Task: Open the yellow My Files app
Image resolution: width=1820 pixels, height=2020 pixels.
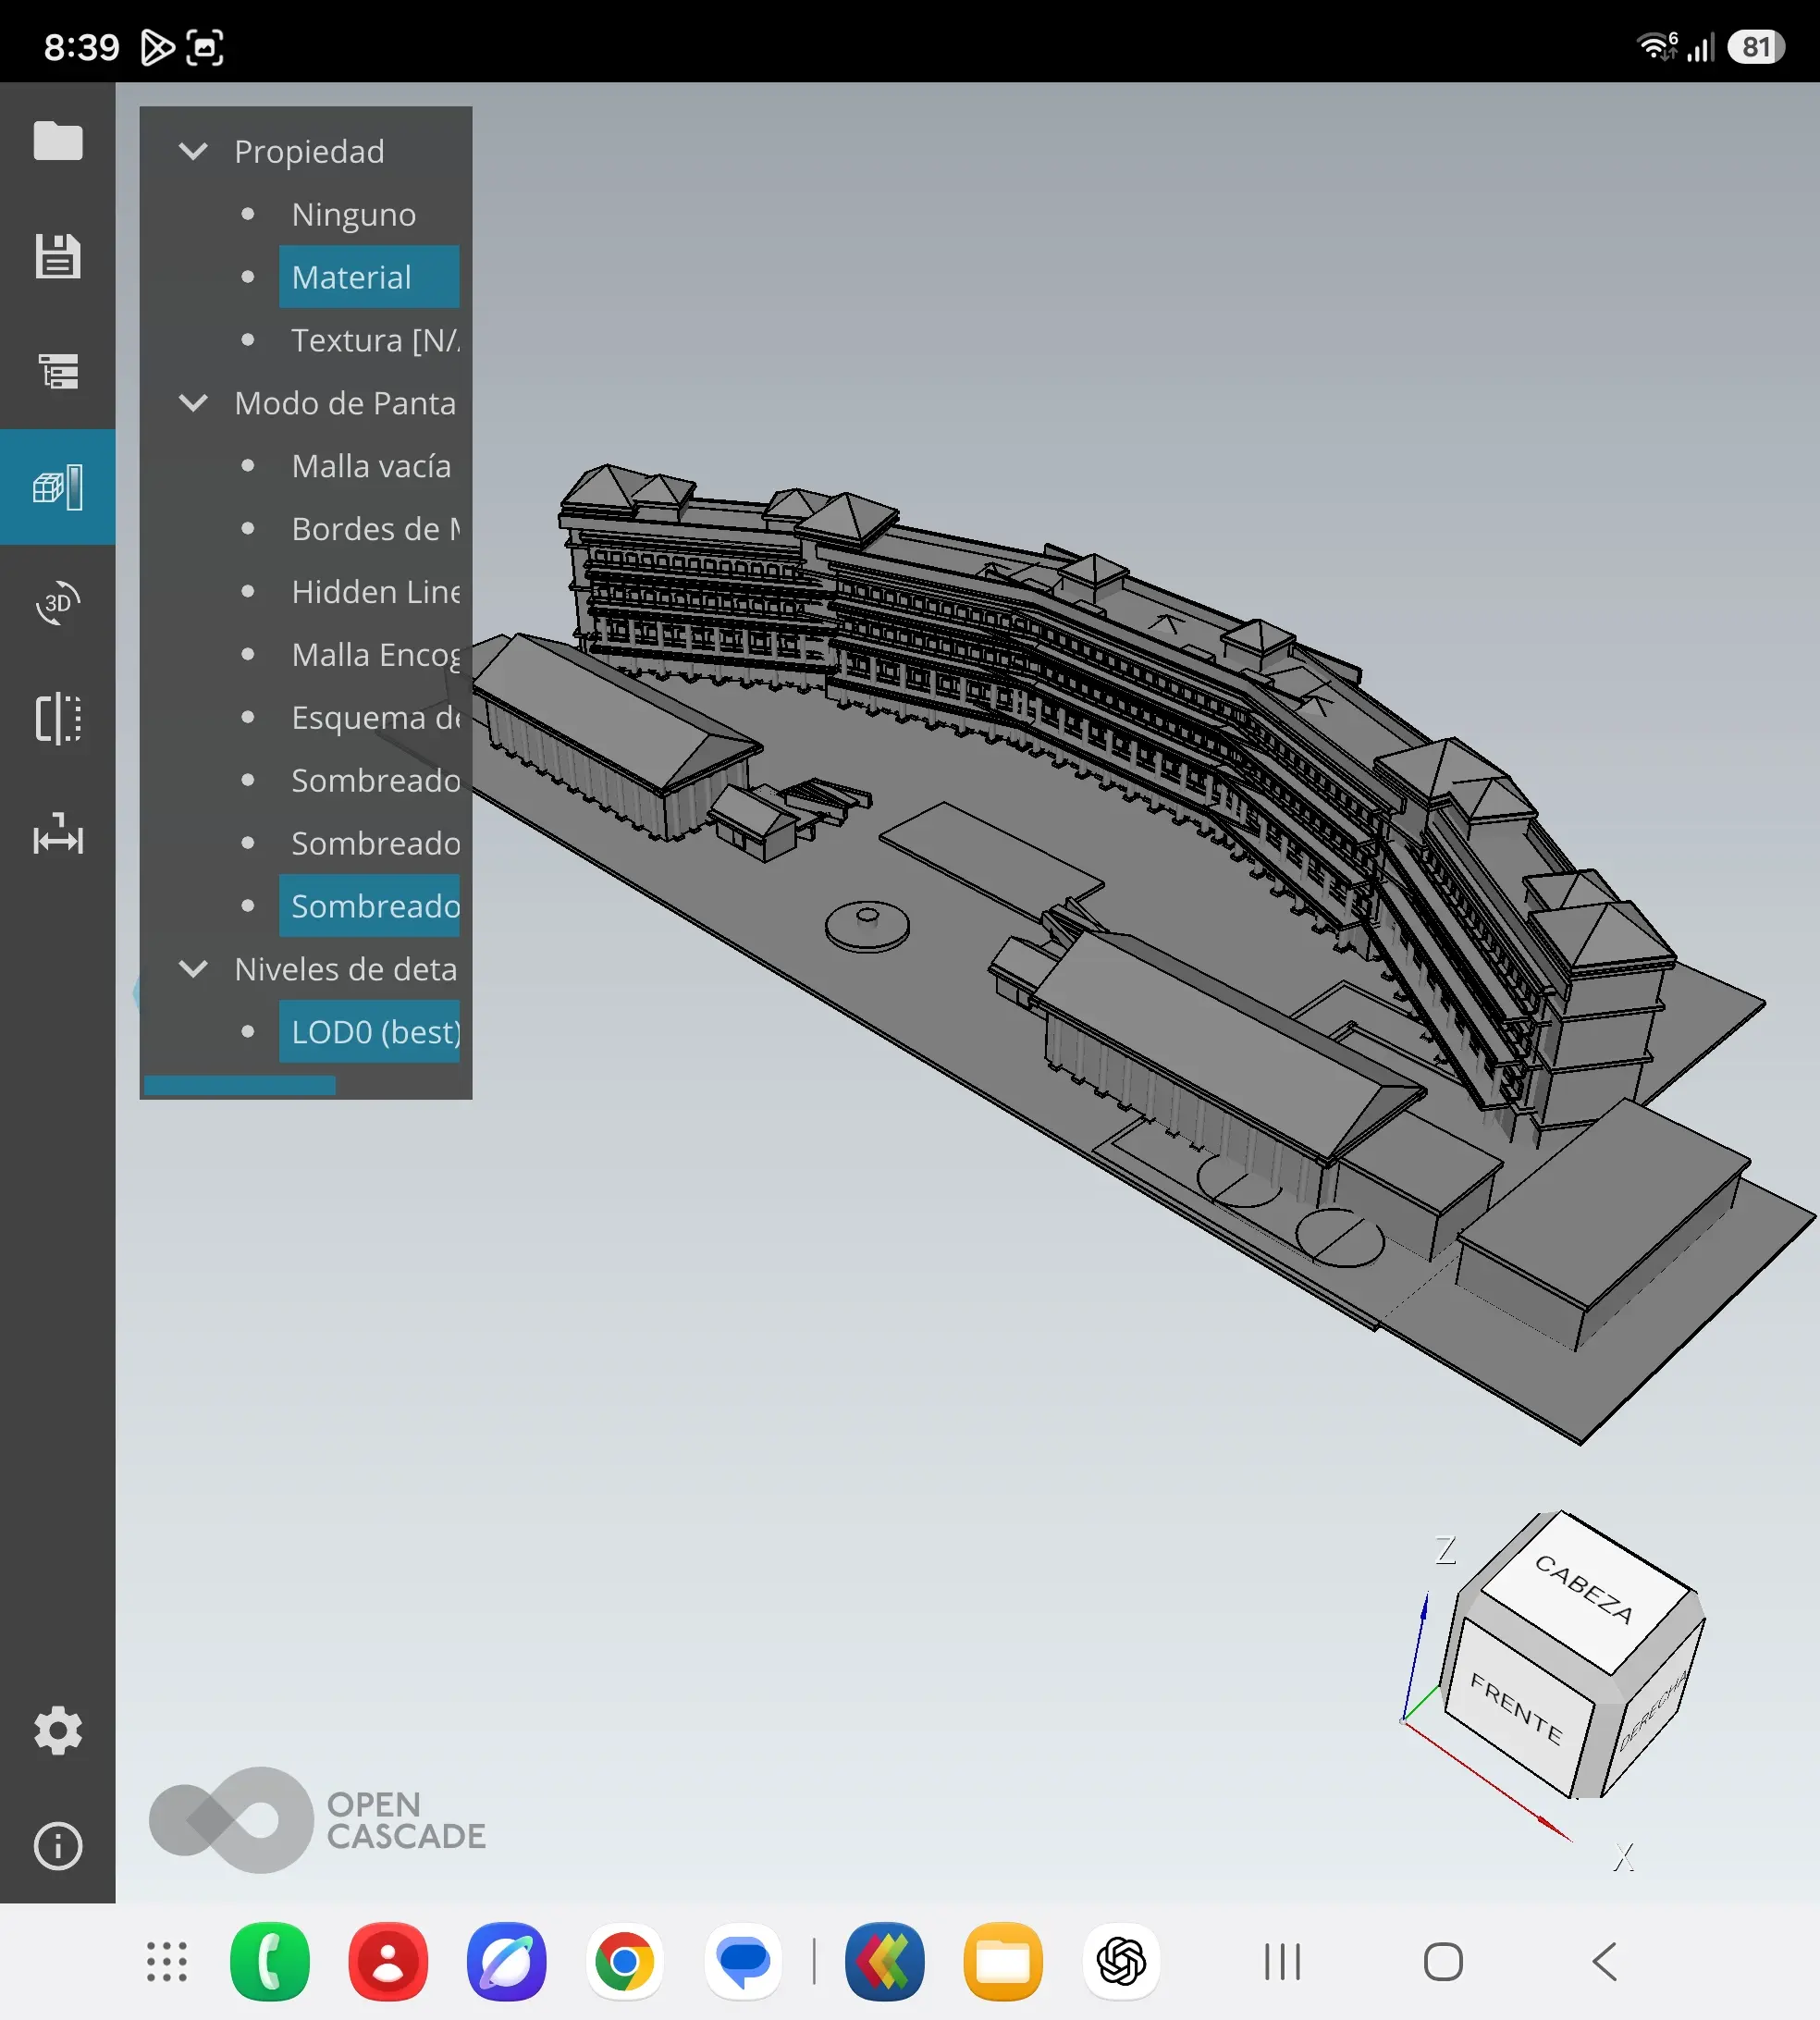Action: pos(1003,1962)
